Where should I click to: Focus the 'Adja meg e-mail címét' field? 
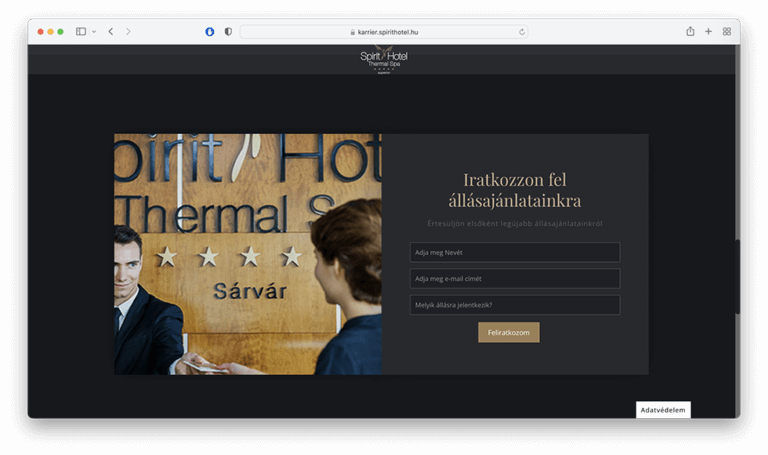[x=514, y=278]
